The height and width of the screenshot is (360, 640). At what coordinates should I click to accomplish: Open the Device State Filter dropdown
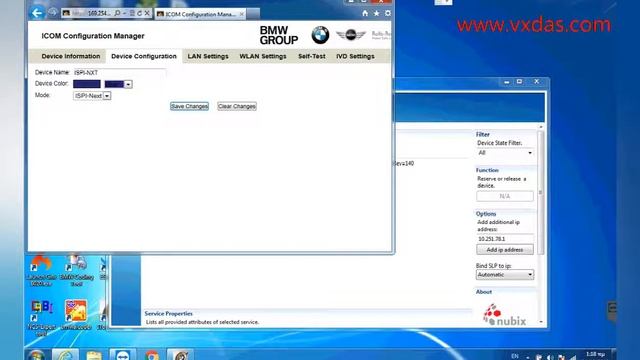[x=505, y=153]
